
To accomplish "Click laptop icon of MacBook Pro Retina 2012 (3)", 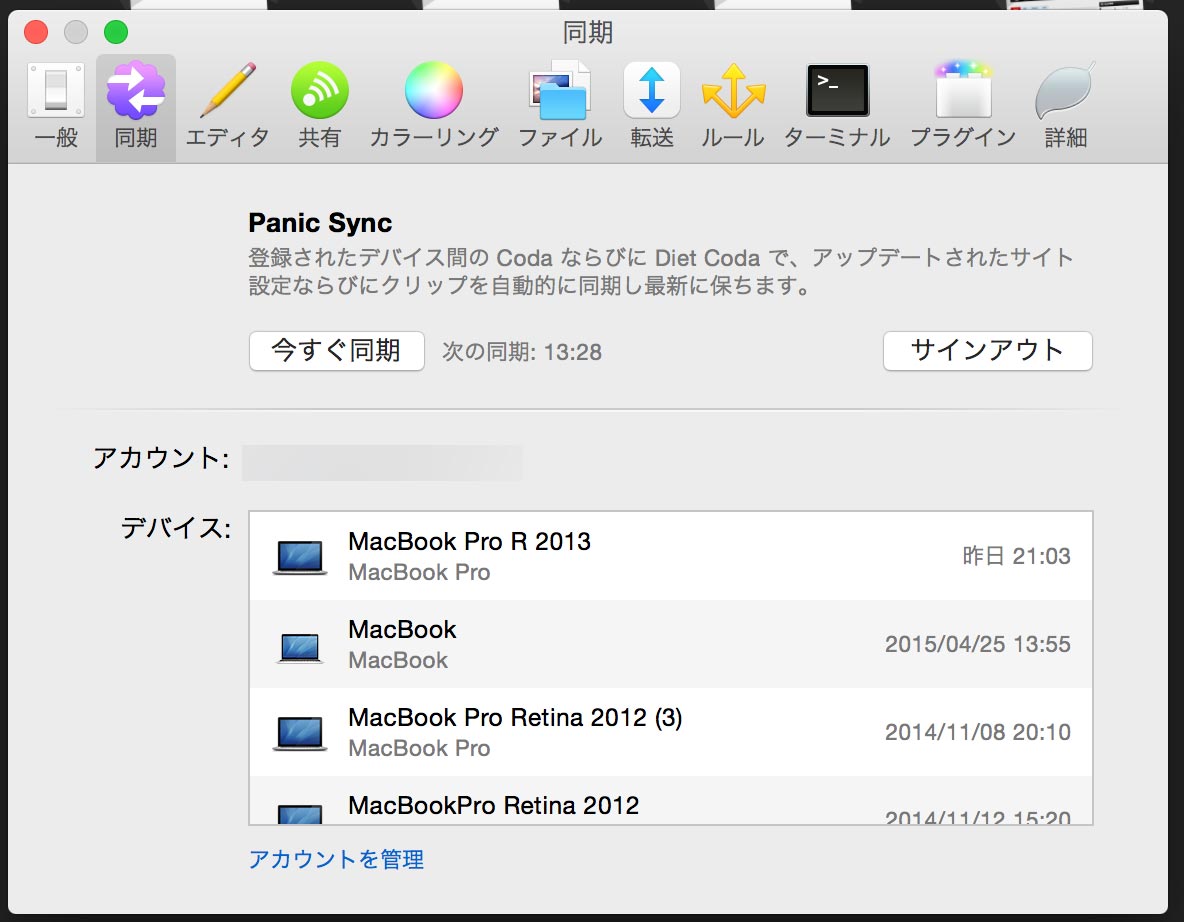I will 300,734.
